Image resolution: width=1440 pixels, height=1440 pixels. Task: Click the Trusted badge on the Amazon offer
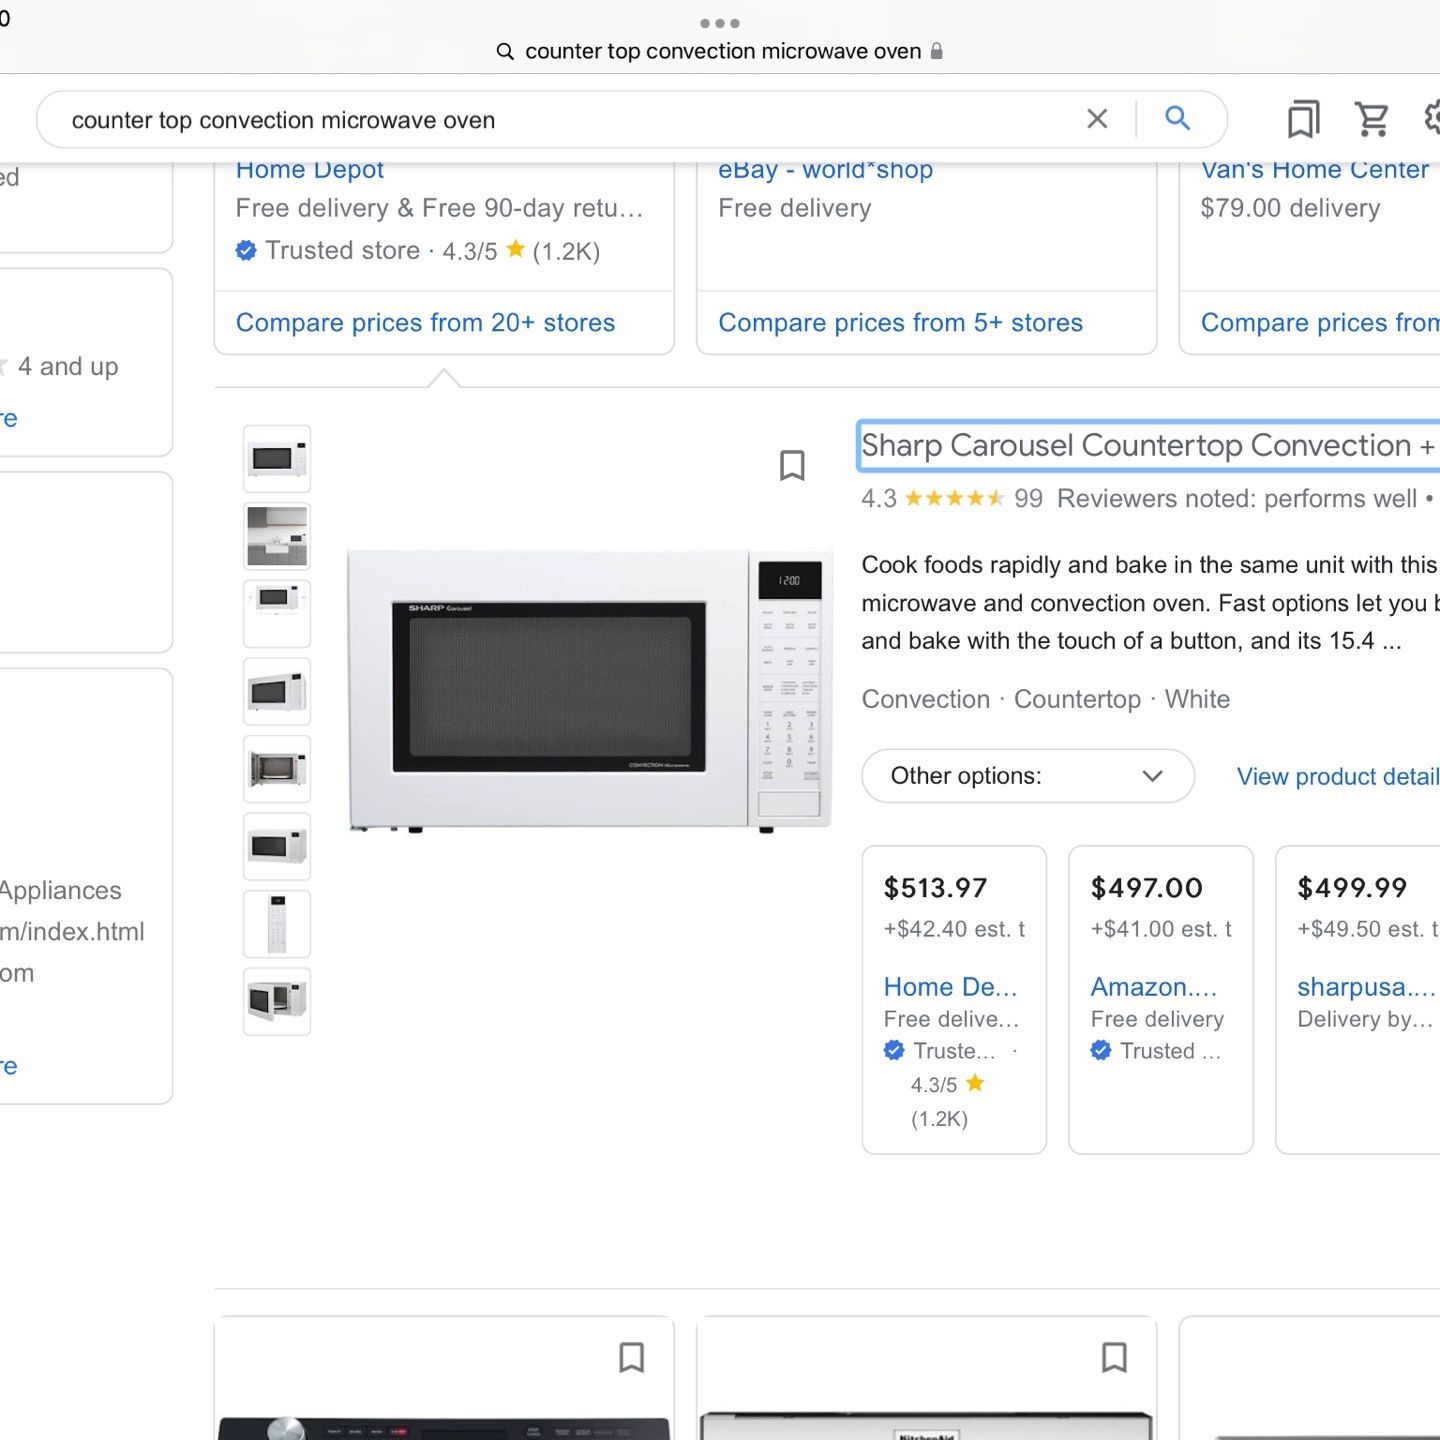click(1156, 1051)
